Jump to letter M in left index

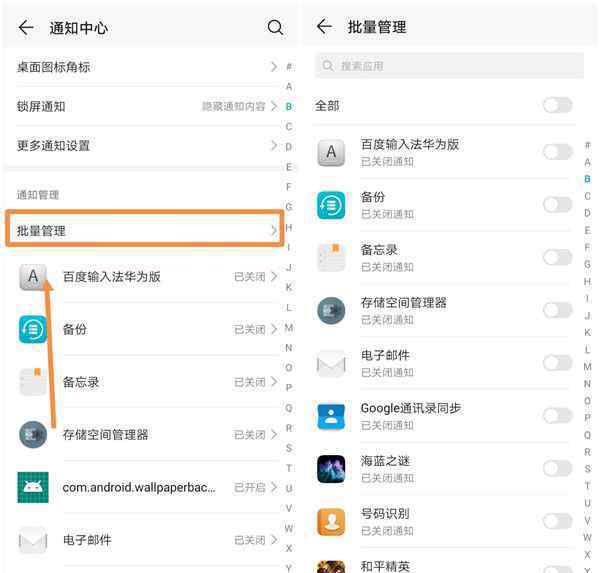pyautogui.click(x=289, y=328)
